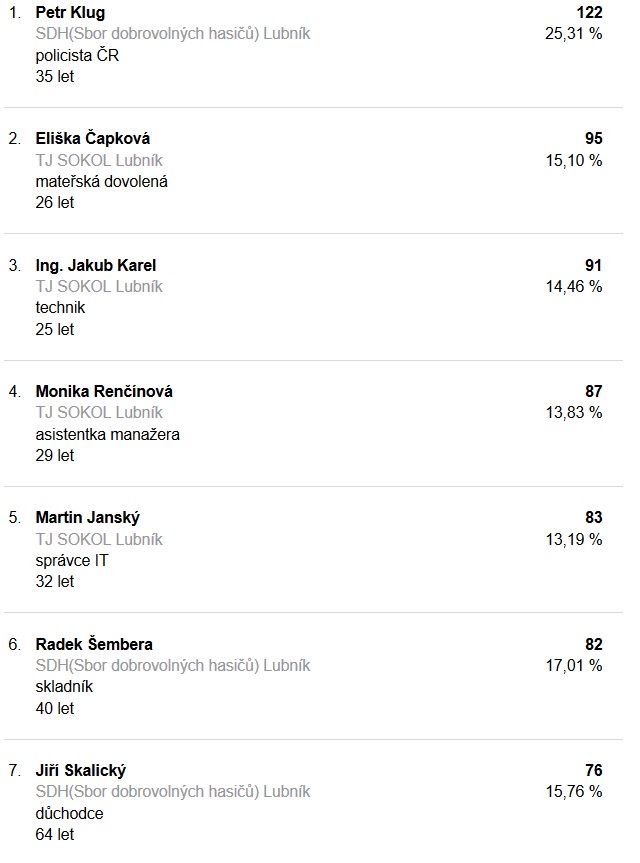
Task: Select the 17,01 % percentage value
Action: pos(573,665)
